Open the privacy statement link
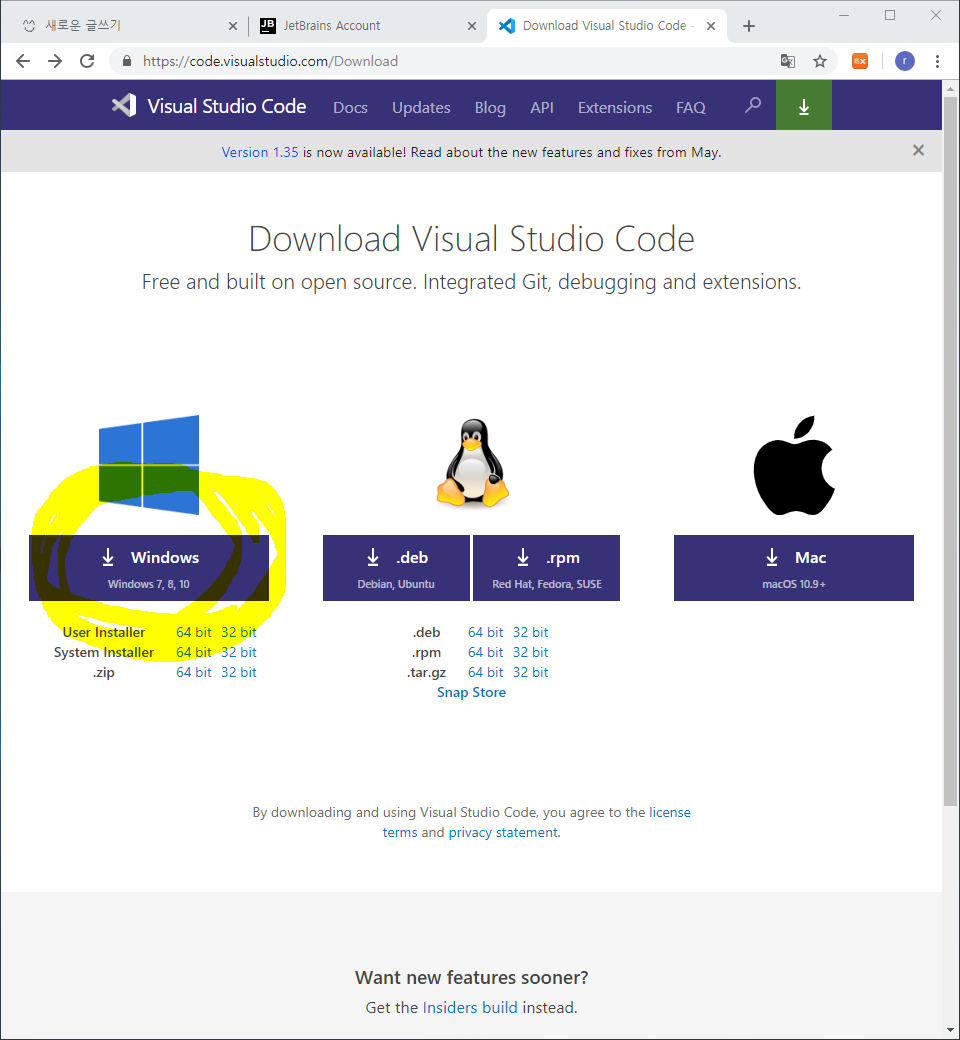The height and width of the screenshot is (1040, 960). click(503, 832)
